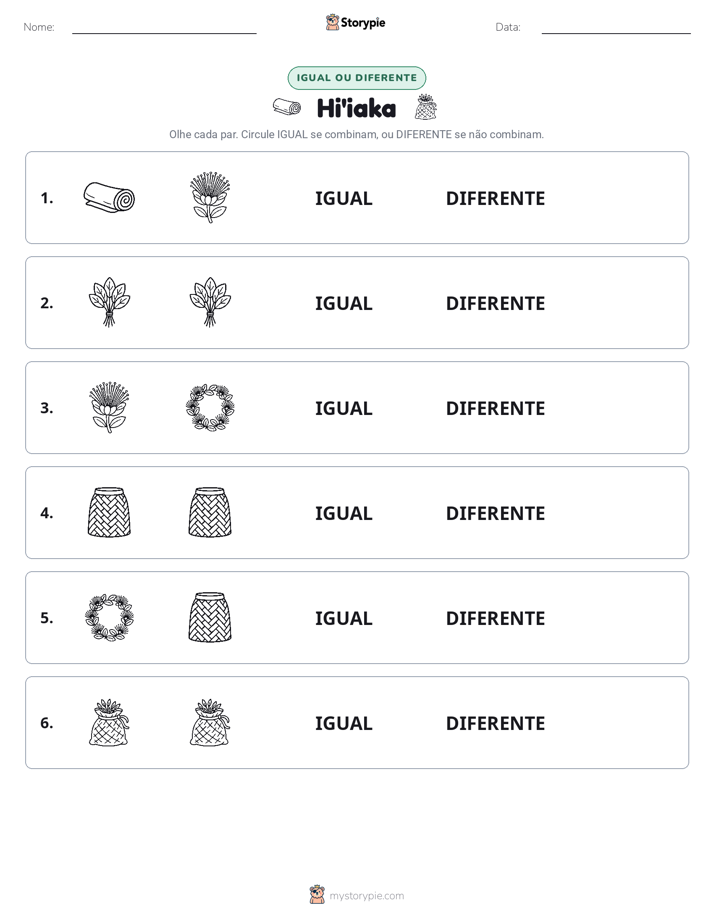This screenshot has height=924, width=714.
Task: Click the net bag icon beside Hi'iaka title
Action: click(x=425, y=107)
